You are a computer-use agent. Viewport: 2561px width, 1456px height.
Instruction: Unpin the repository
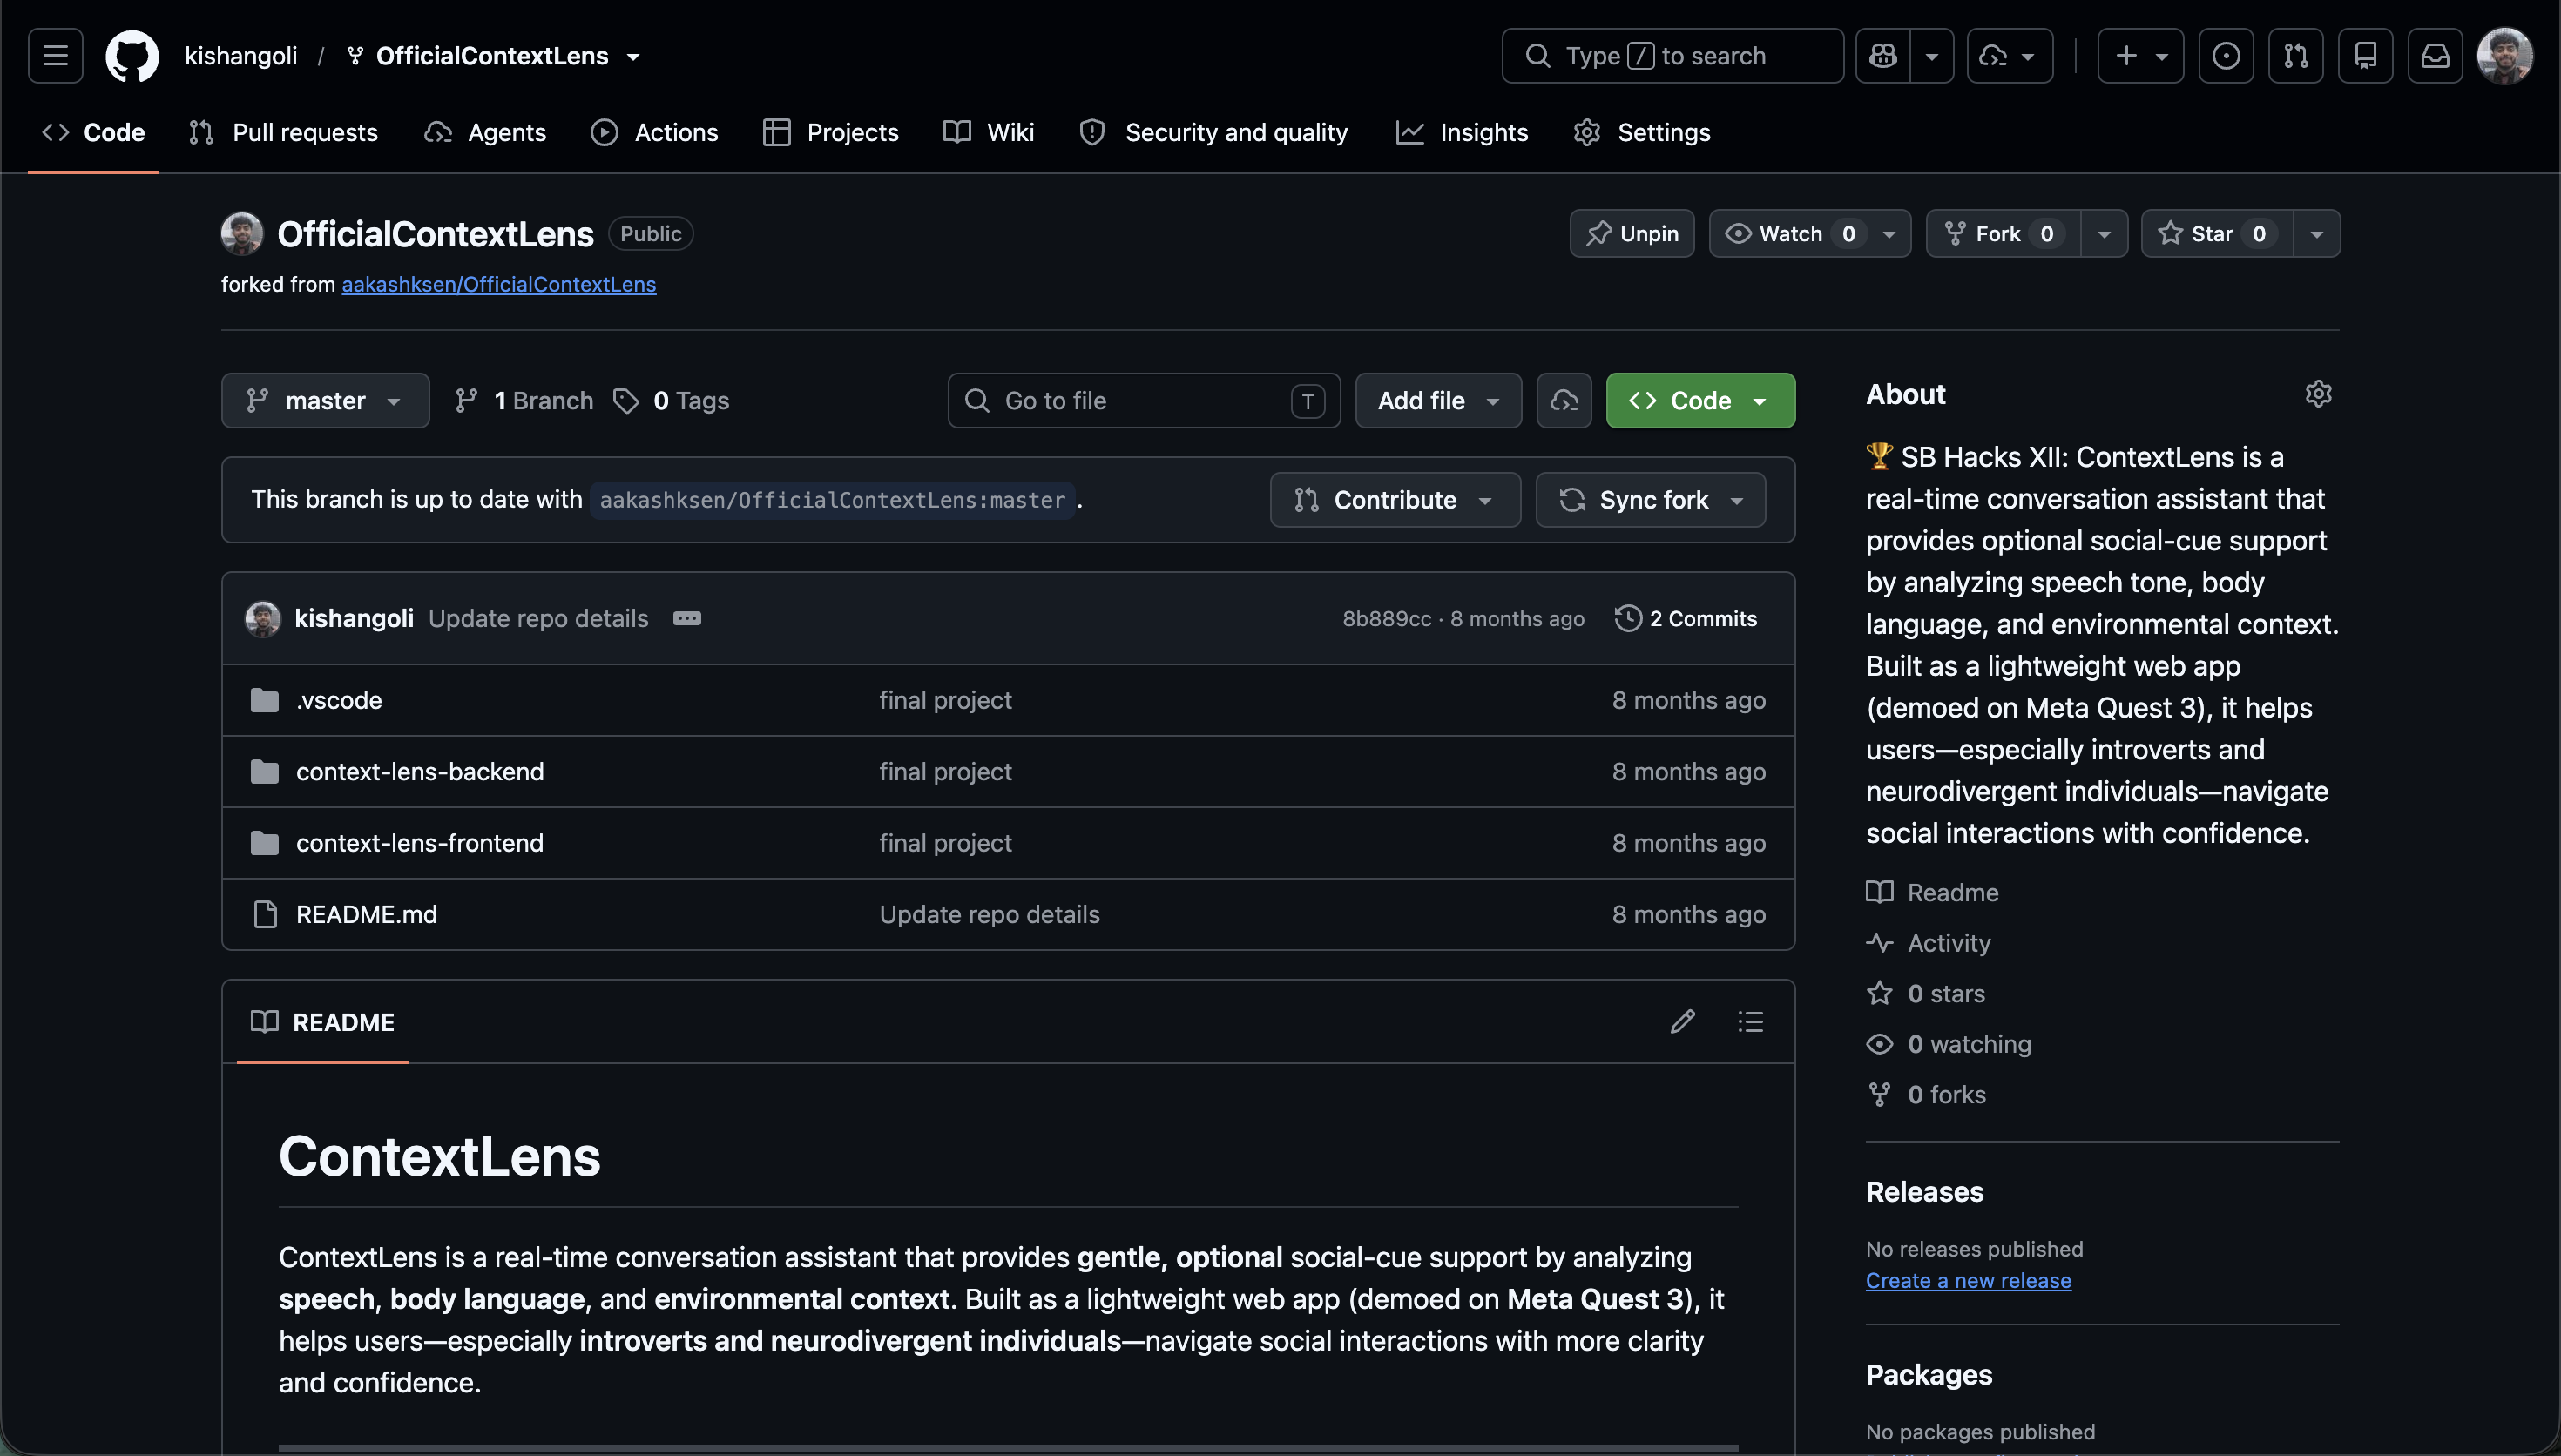[1632, 234]
